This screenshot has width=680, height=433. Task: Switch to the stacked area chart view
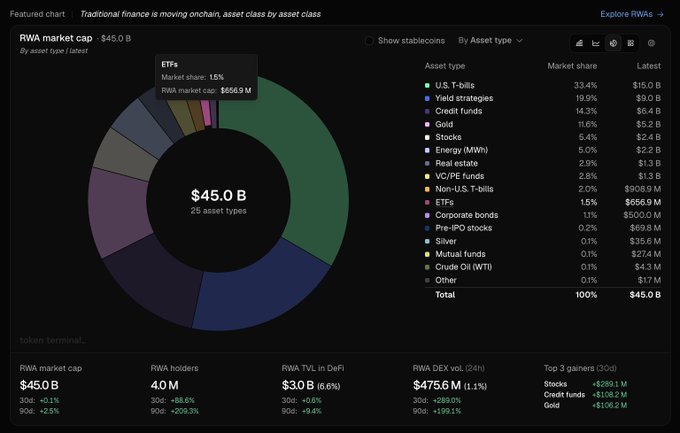(x=579, y=43)
